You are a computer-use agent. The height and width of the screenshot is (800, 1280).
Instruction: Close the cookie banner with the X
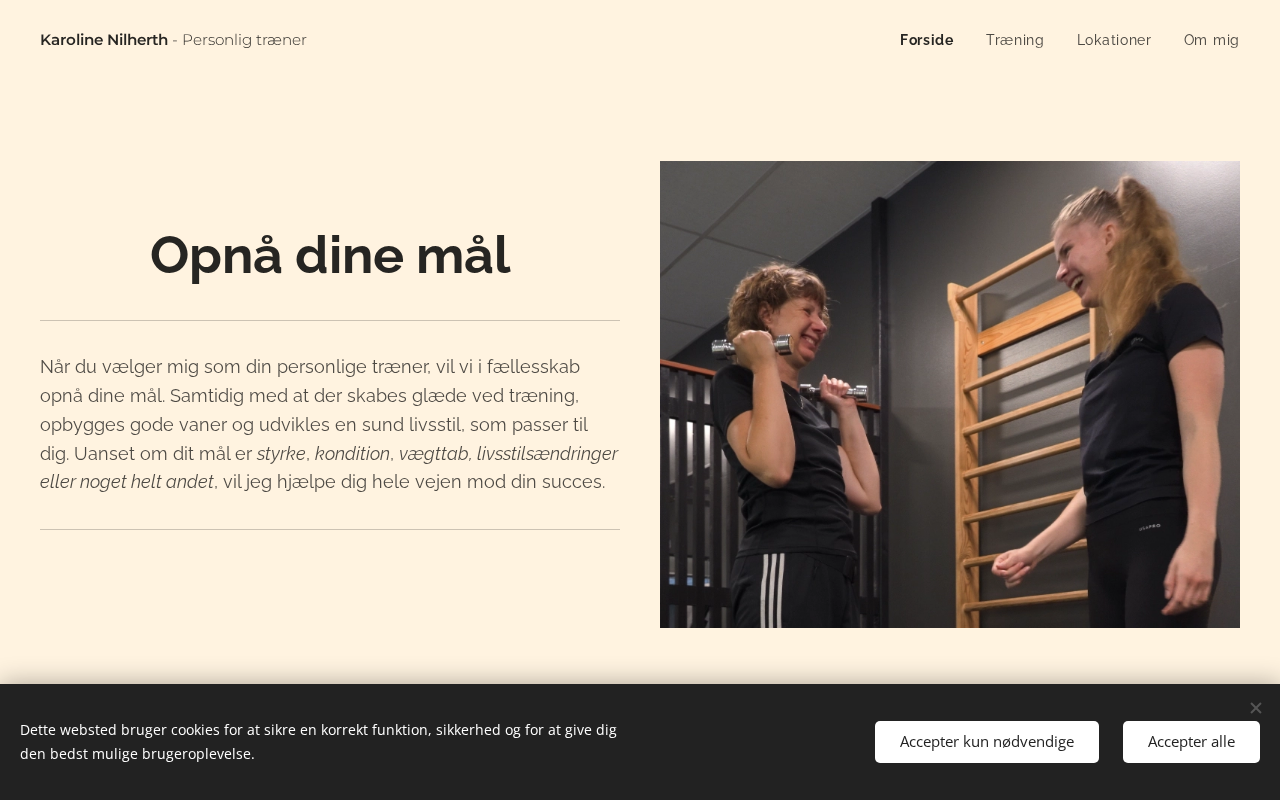pos(1256,708)
